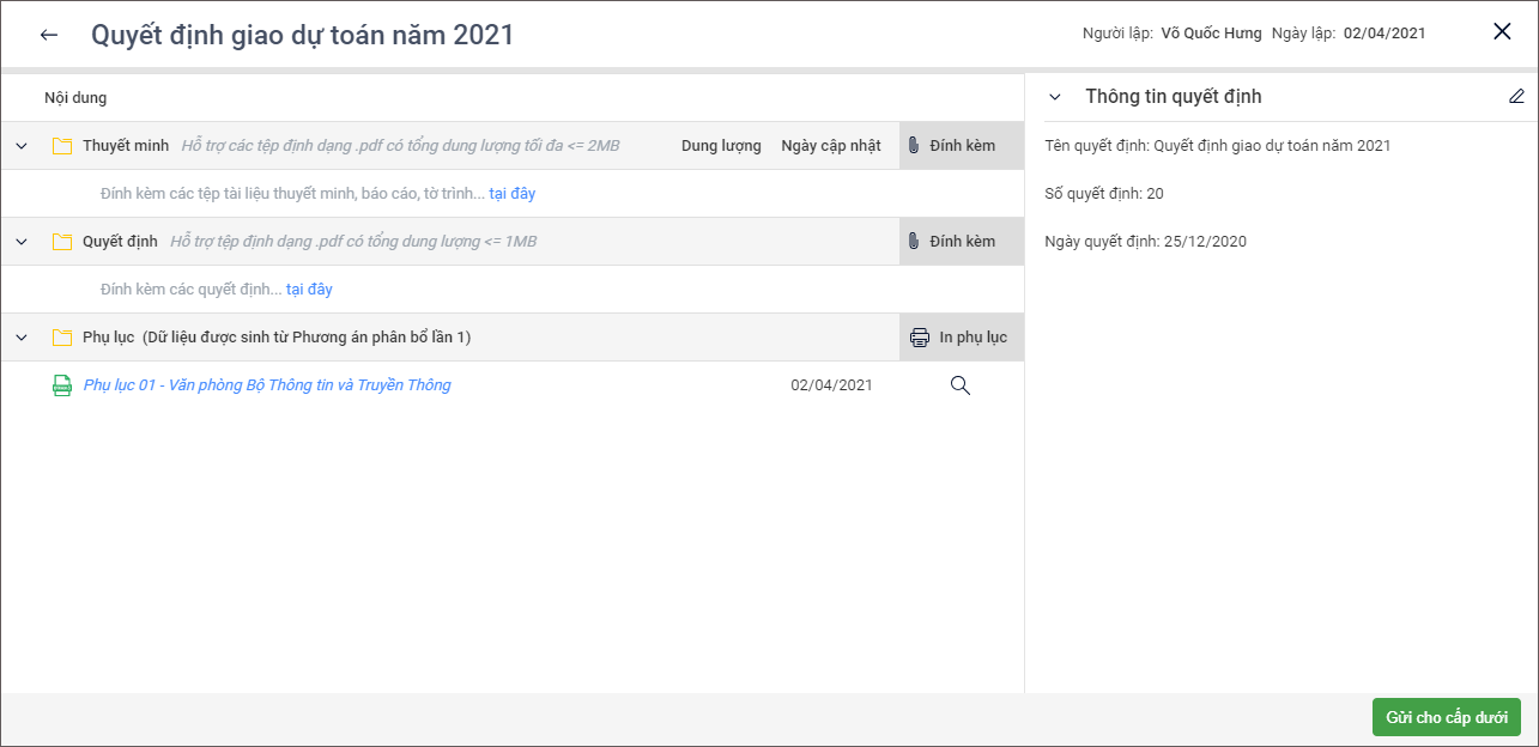Click 'tại đây' link under Quyết định
Viewport: 1539px width, 747px height.
coord(309,290)
